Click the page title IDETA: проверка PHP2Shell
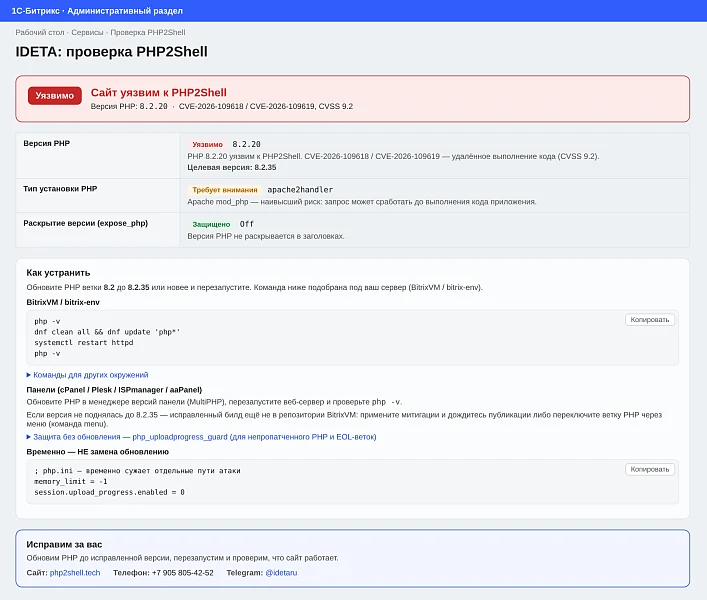 (111, 51)
